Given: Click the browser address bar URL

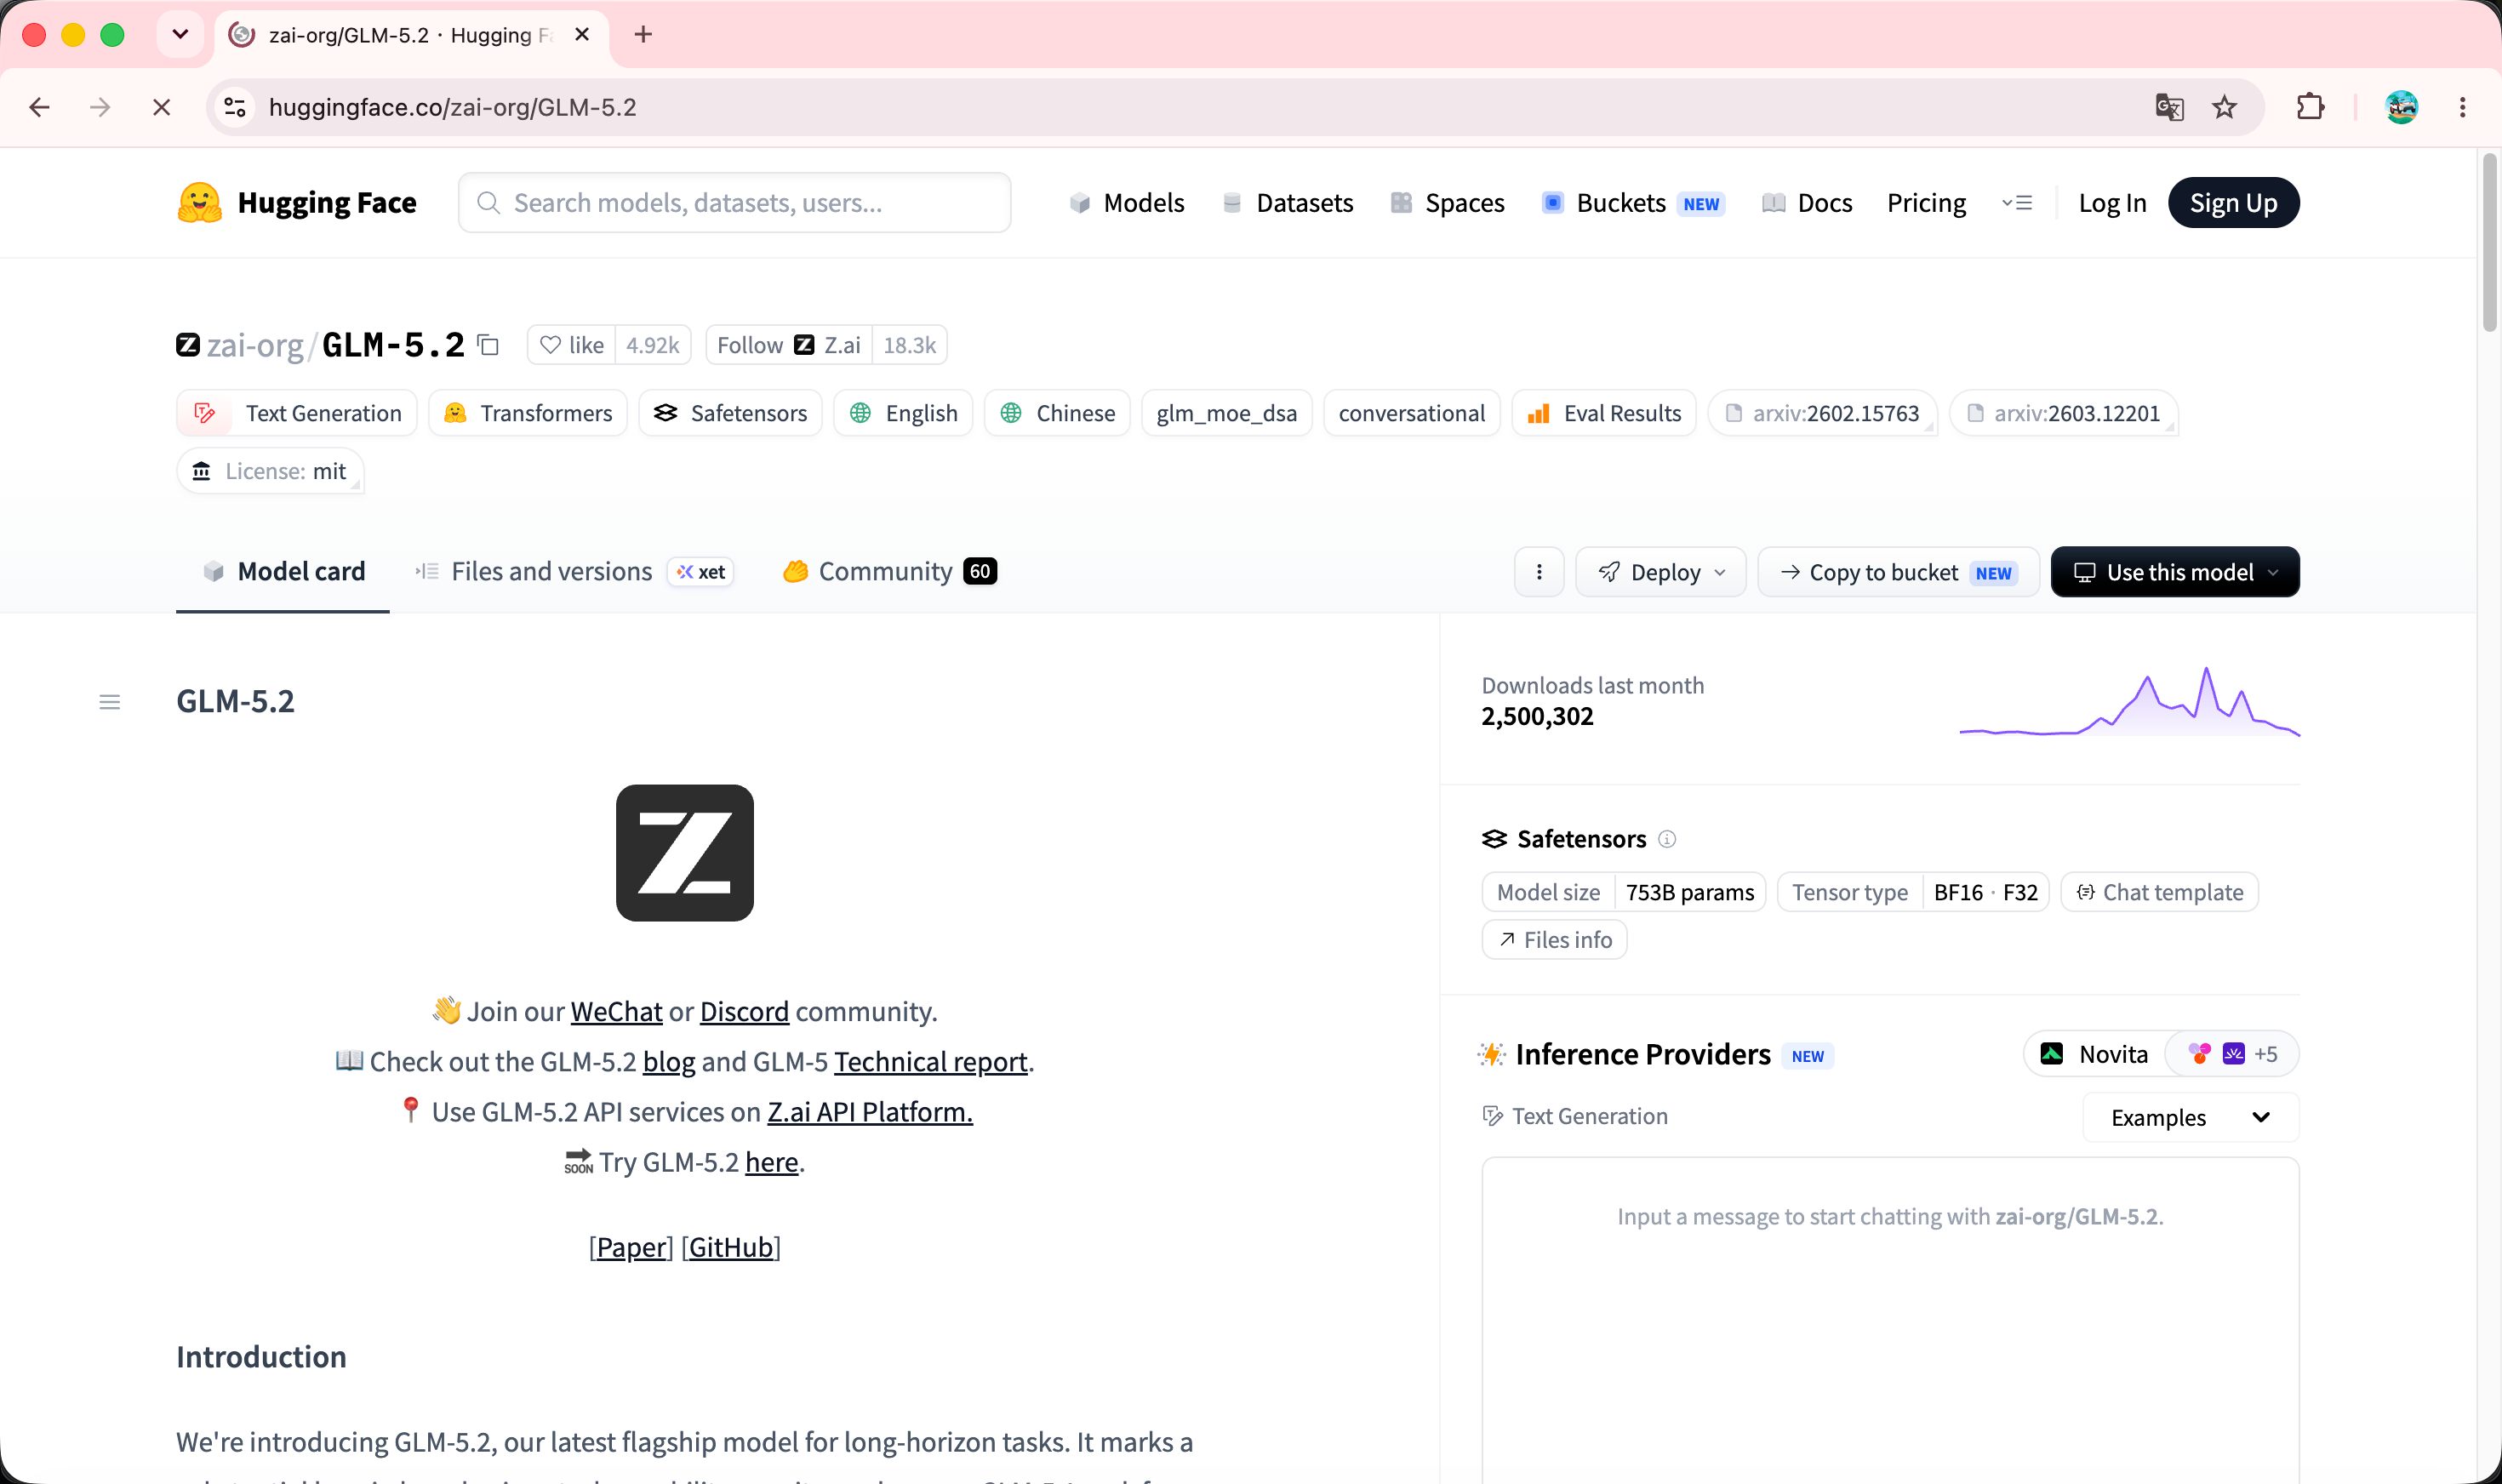Looking at the screenshot, I should tap(453, 107).
